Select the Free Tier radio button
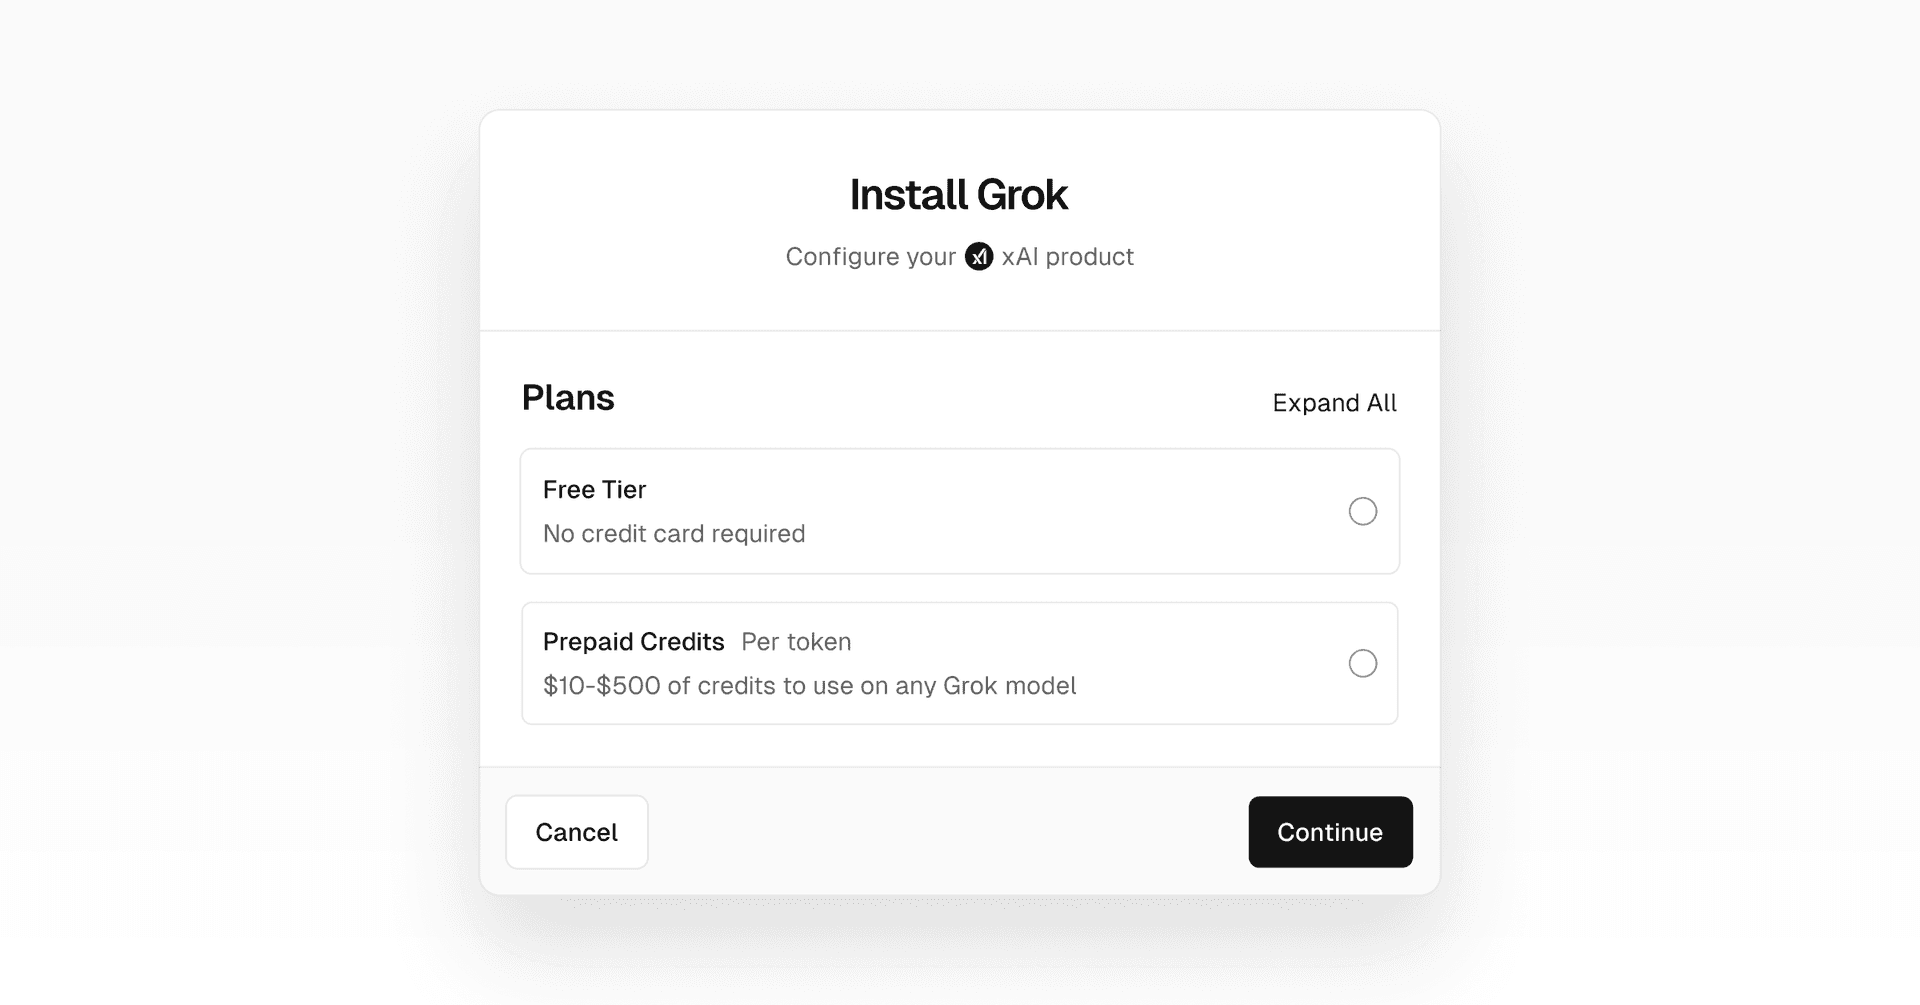Image resolution: width=1920 pixels, height=1005 pixels. (x=1362, y=511)
